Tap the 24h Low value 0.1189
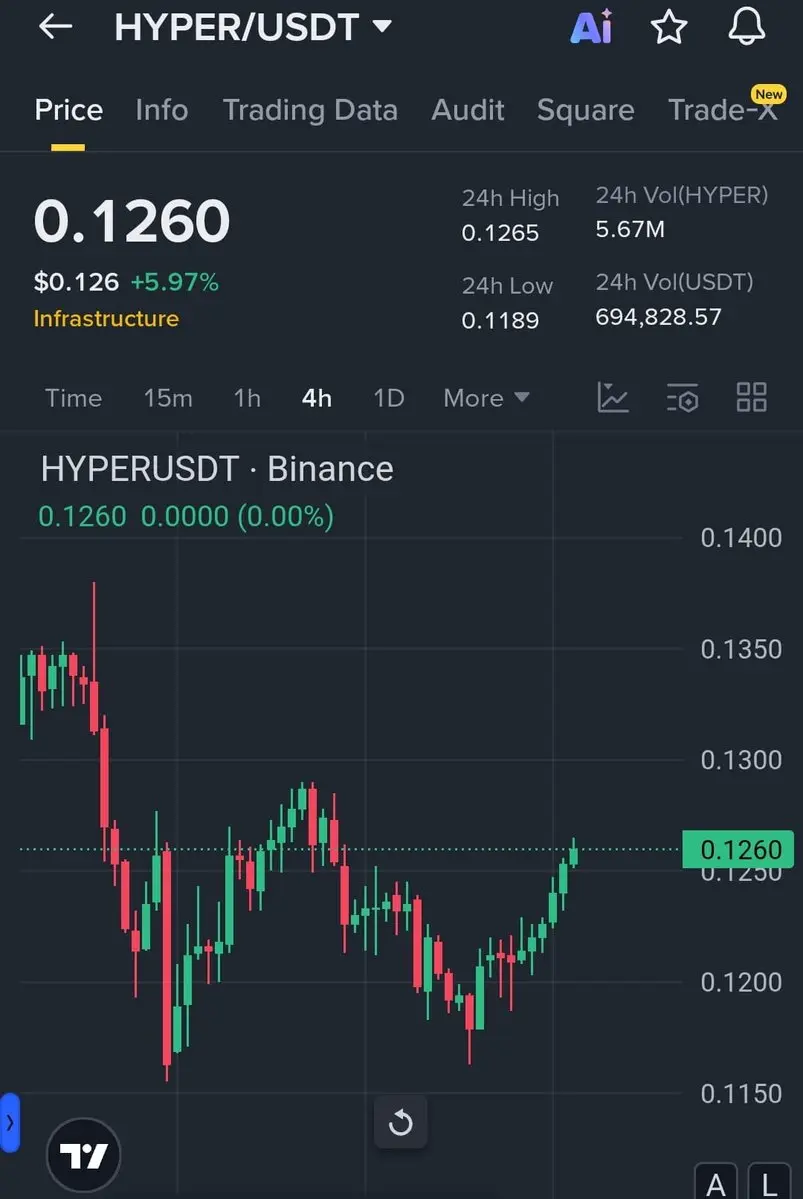The width and height of the screenshot is (803, 1199). coord(500,320)
